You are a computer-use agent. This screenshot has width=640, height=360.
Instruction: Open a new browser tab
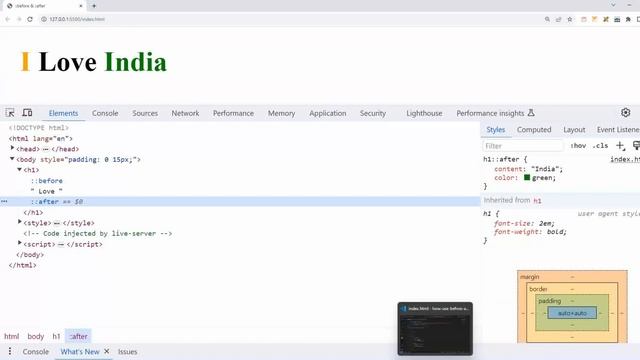click(94, 6)
